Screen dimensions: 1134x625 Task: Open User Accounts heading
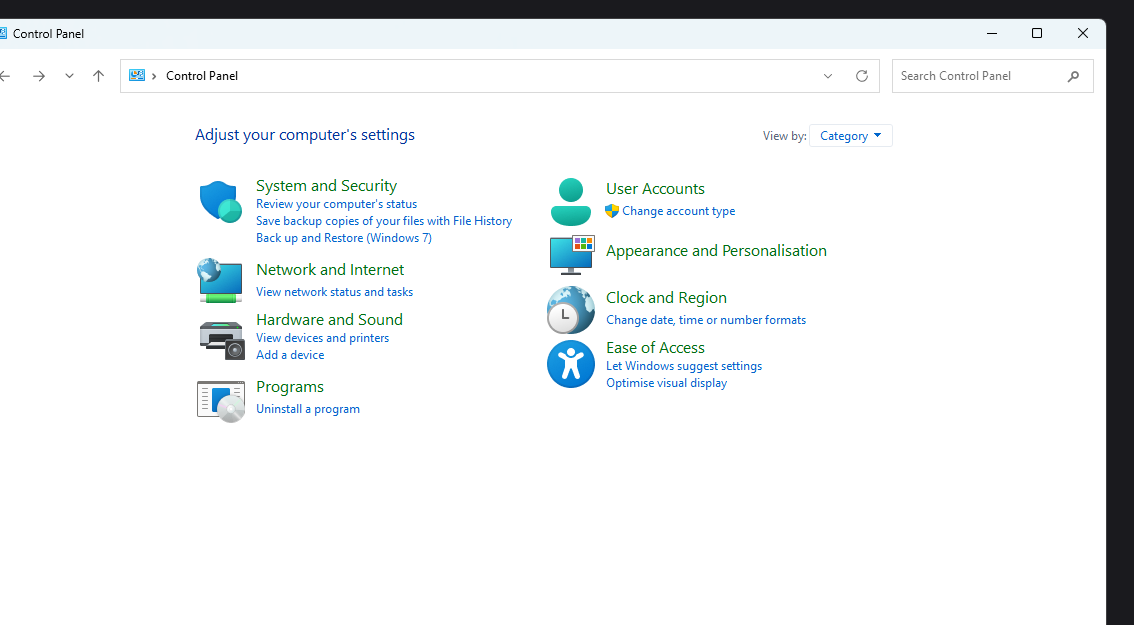coord(655,188)
